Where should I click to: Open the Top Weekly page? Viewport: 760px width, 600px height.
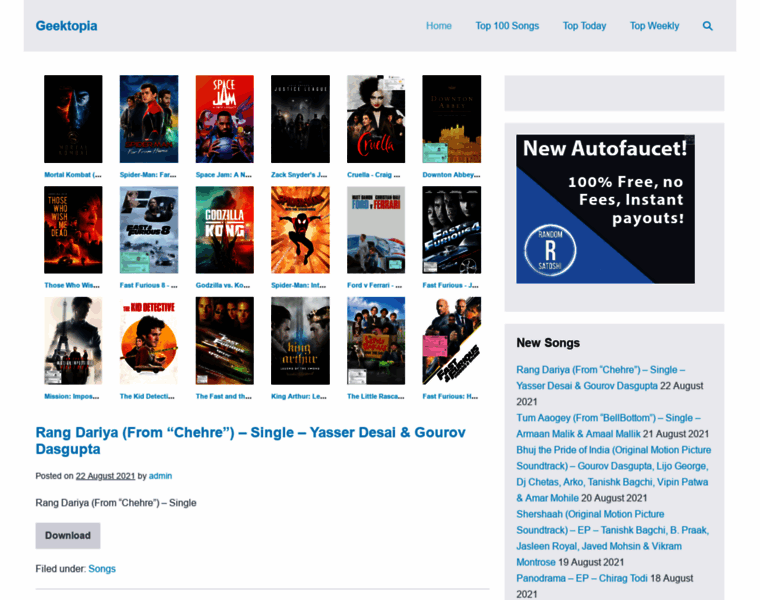(654, 26)
